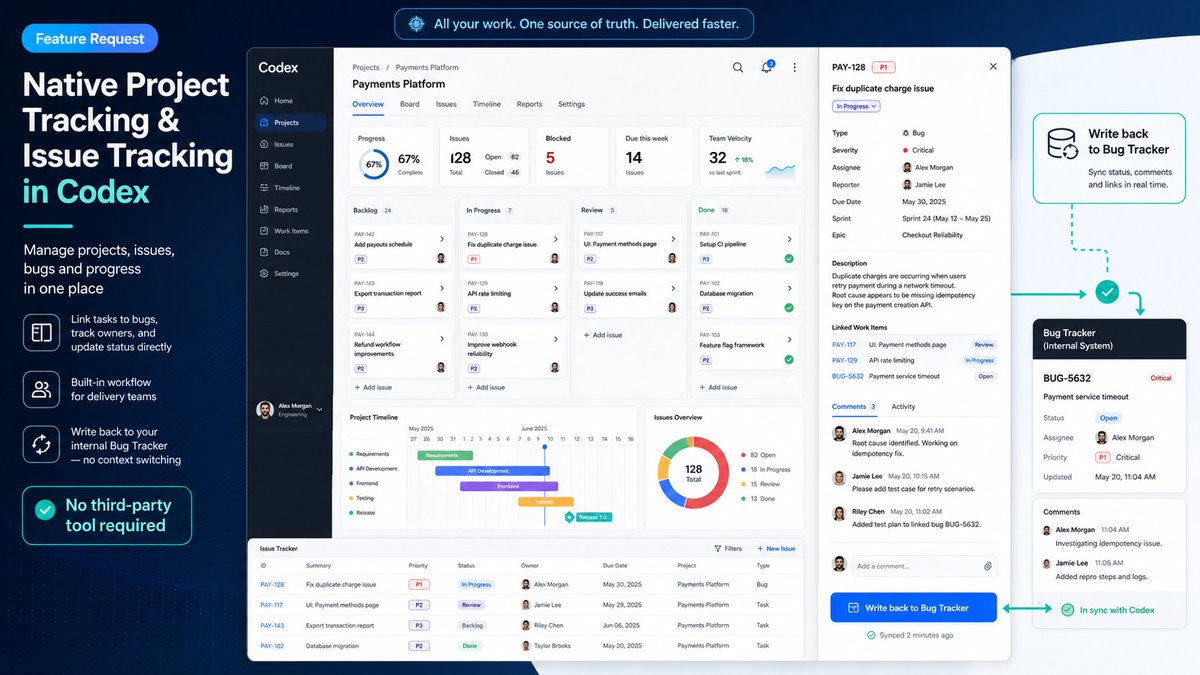Open Projects in the sidebar
Screen dimensions: 1200x675
288,122
